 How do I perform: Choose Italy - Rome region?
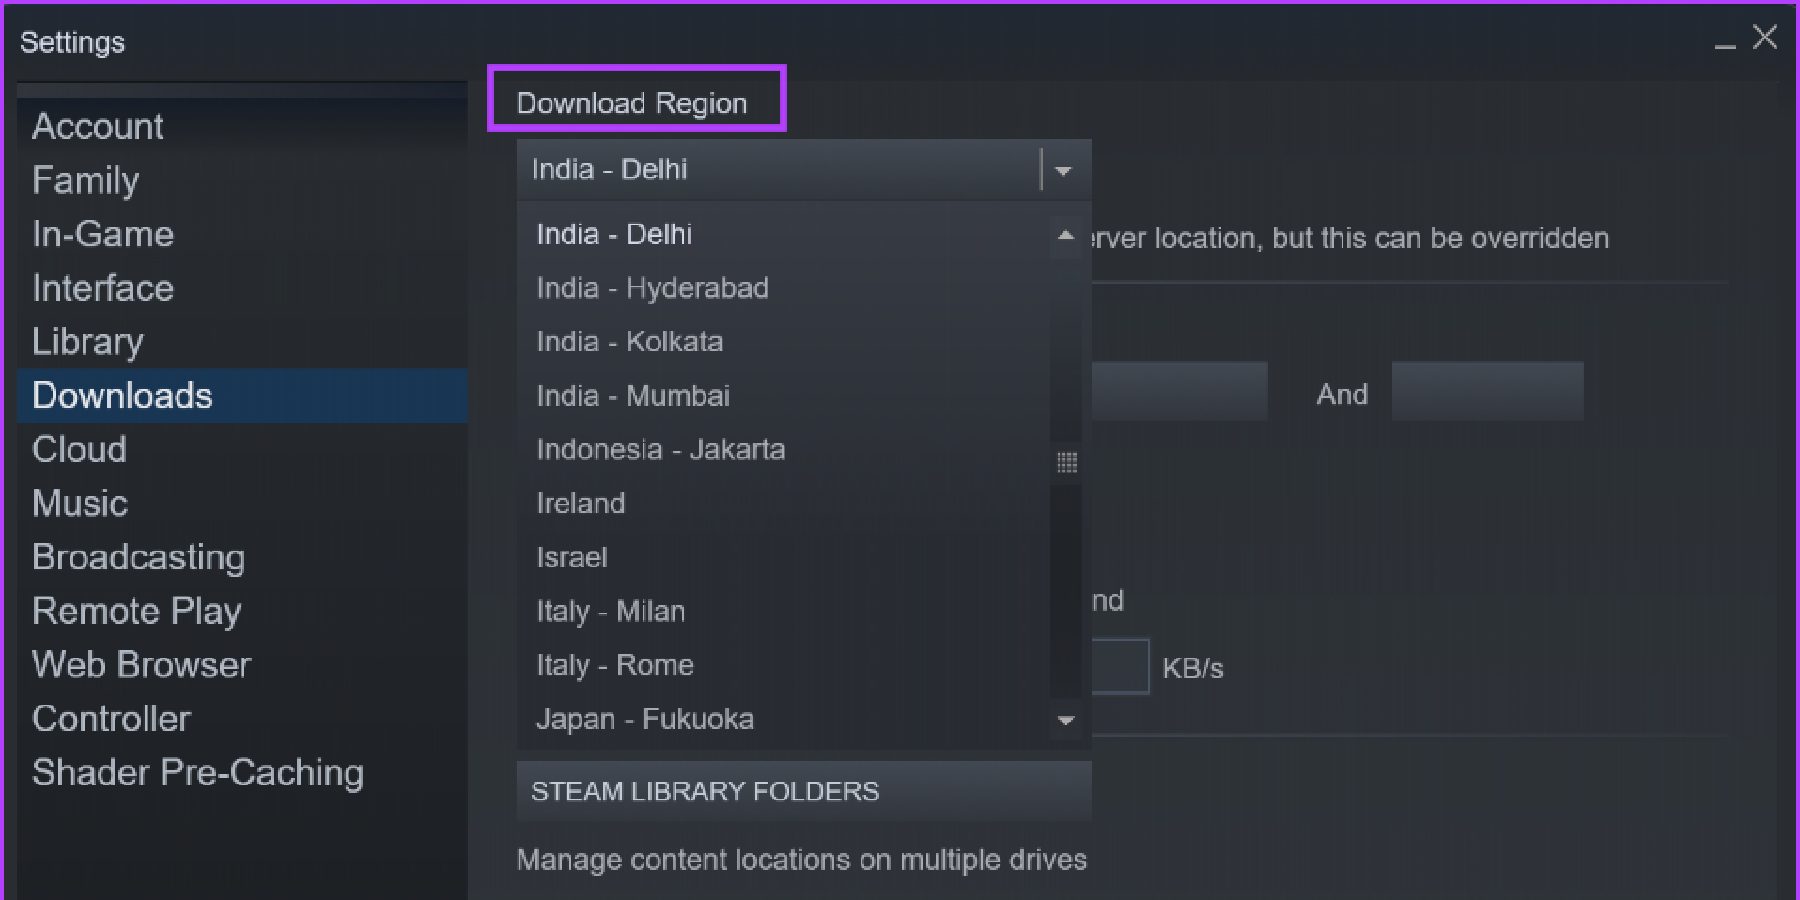pos(783,665)
